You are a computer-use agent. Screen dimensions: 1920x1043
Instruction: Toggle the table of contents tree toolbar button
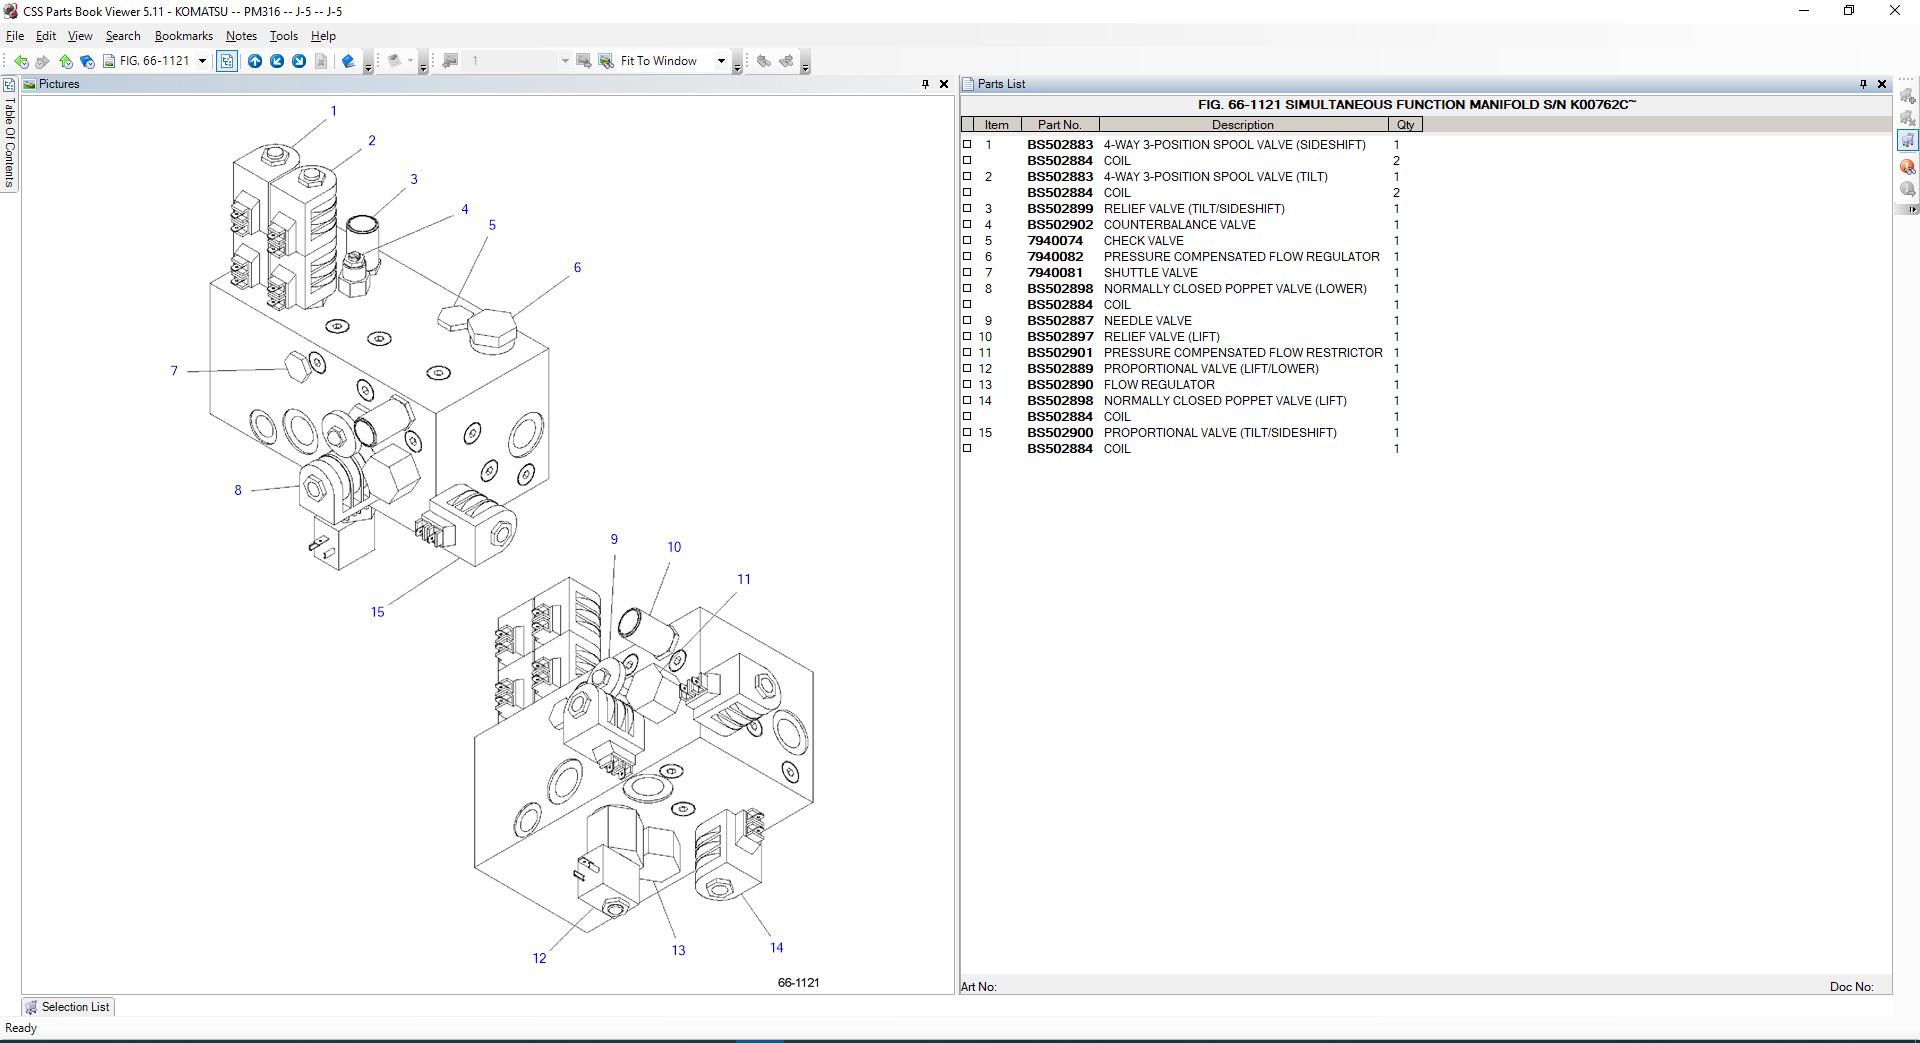point(227,61)
